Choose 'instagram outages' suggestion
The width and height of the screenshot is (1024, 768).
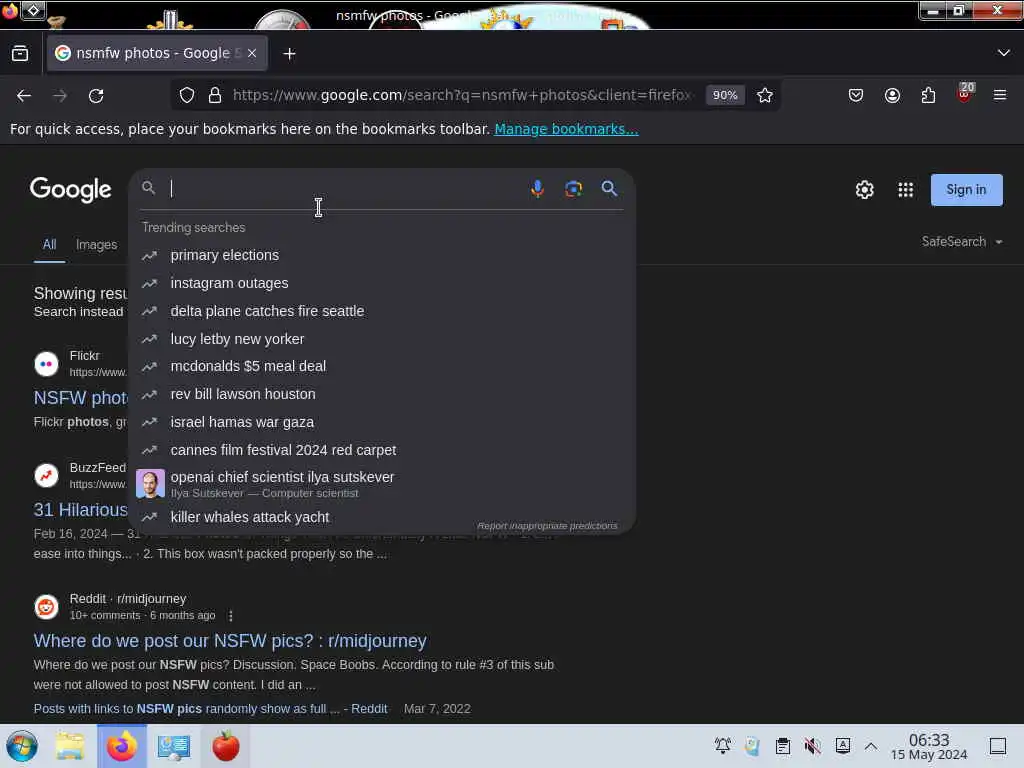[381, 283]
